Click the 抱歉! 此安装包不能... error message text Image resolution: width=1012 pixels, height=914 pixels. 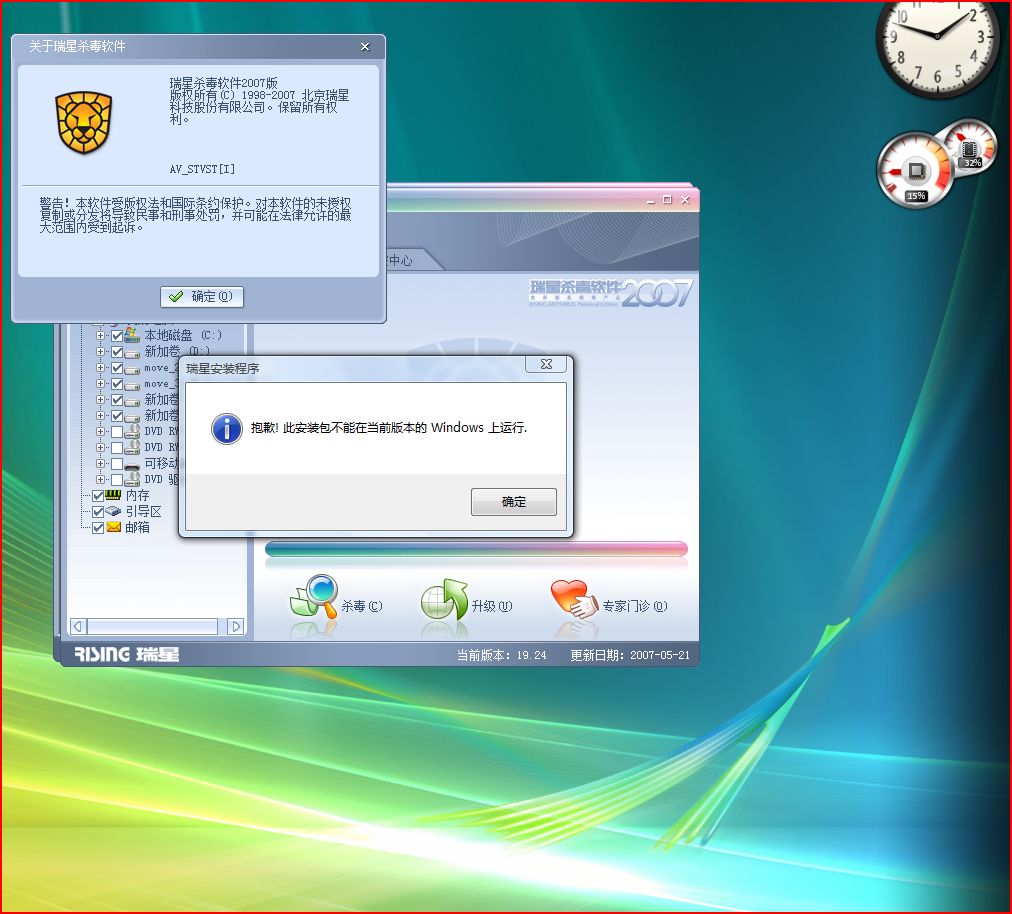pyautogui.click(x=389, y=428)
